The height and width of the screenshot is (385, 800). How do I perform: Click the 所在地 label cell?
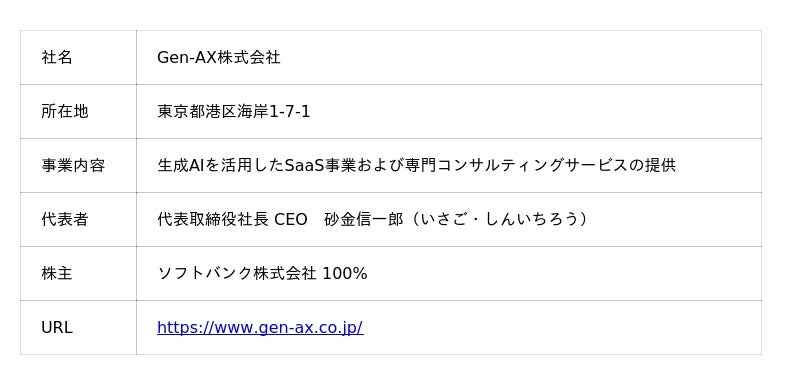pos(78,112)
